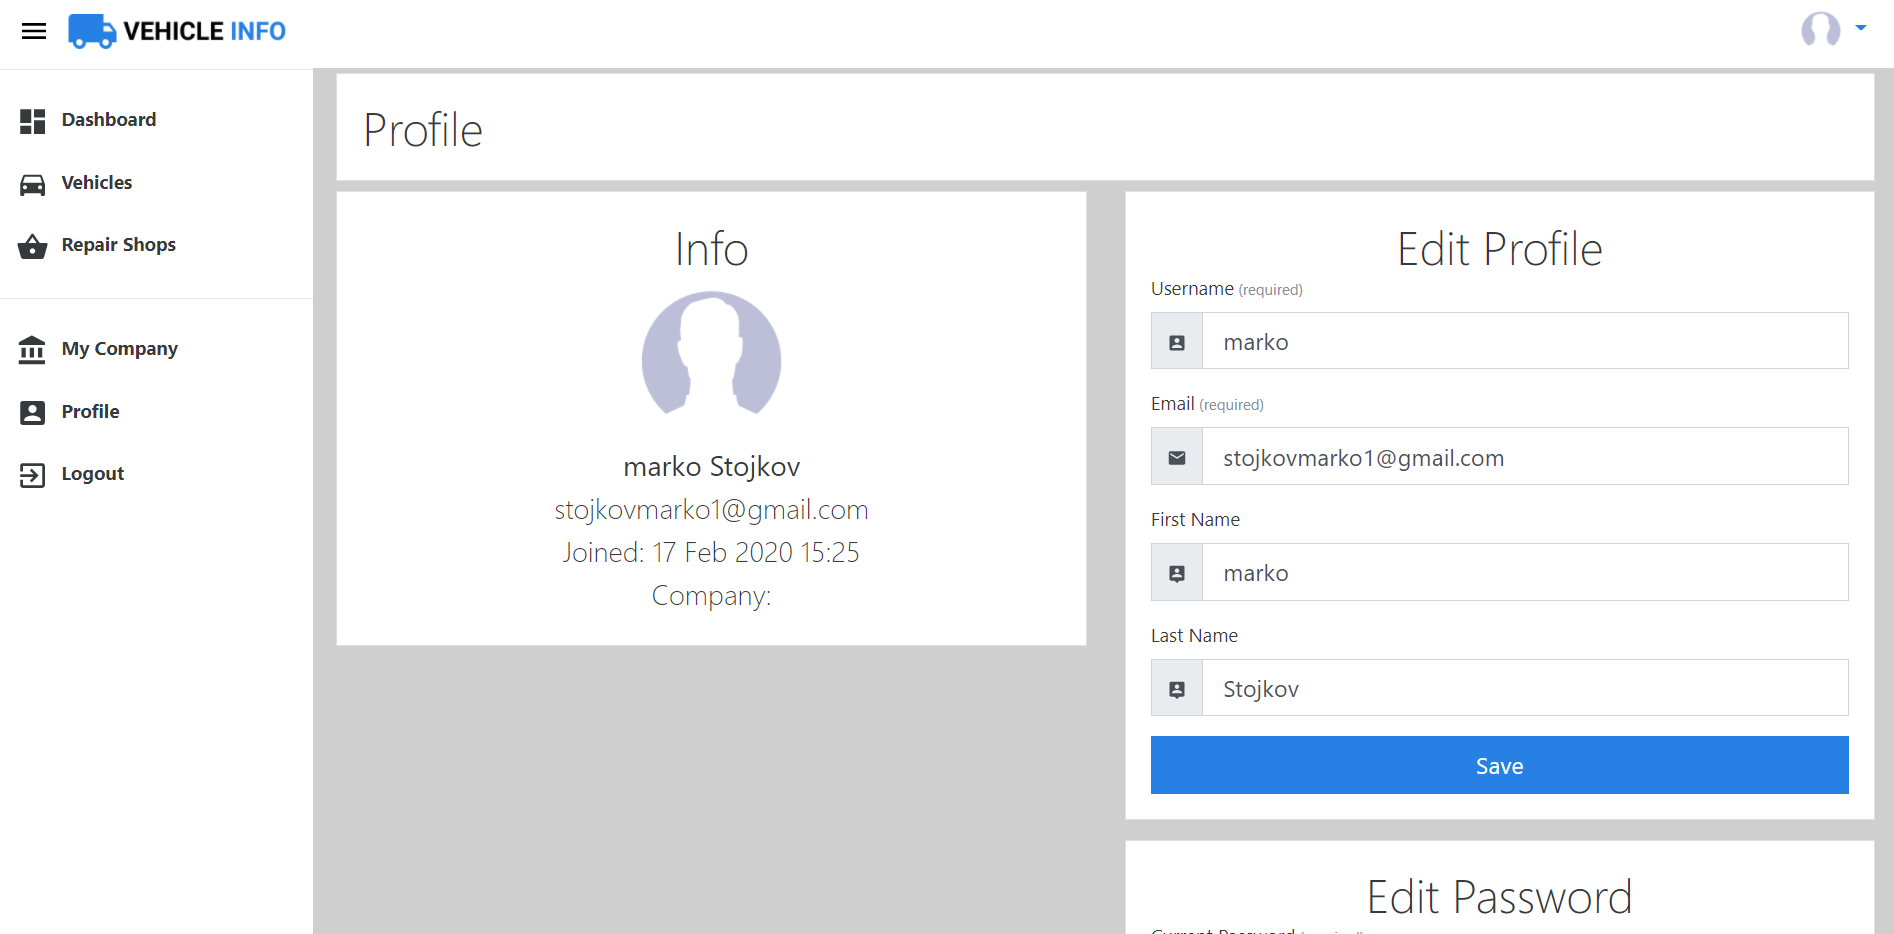Edit the Last Name field
This screenshot has width=1894, height=934.
[x=1523, y=688]
